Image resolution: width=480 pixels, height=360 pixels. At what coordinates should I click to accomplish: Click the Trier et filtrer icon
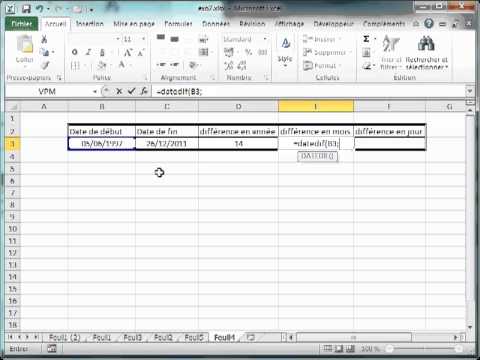[x=391, y=52]
